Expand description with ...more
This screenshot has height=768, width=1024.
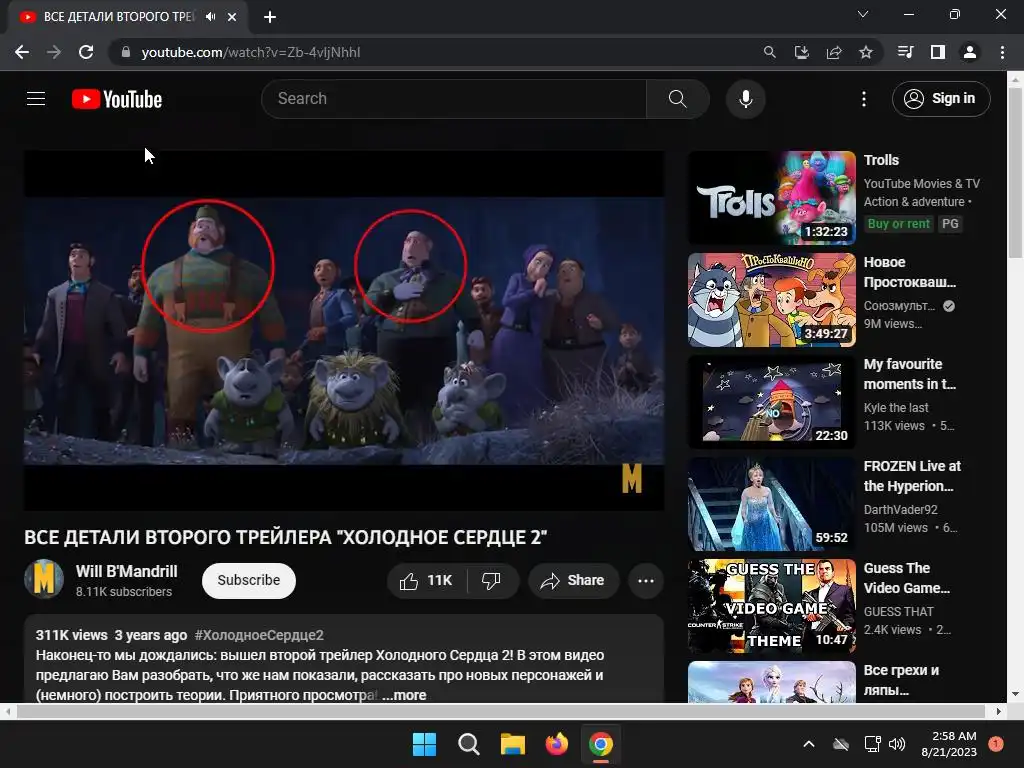(404, 696)
